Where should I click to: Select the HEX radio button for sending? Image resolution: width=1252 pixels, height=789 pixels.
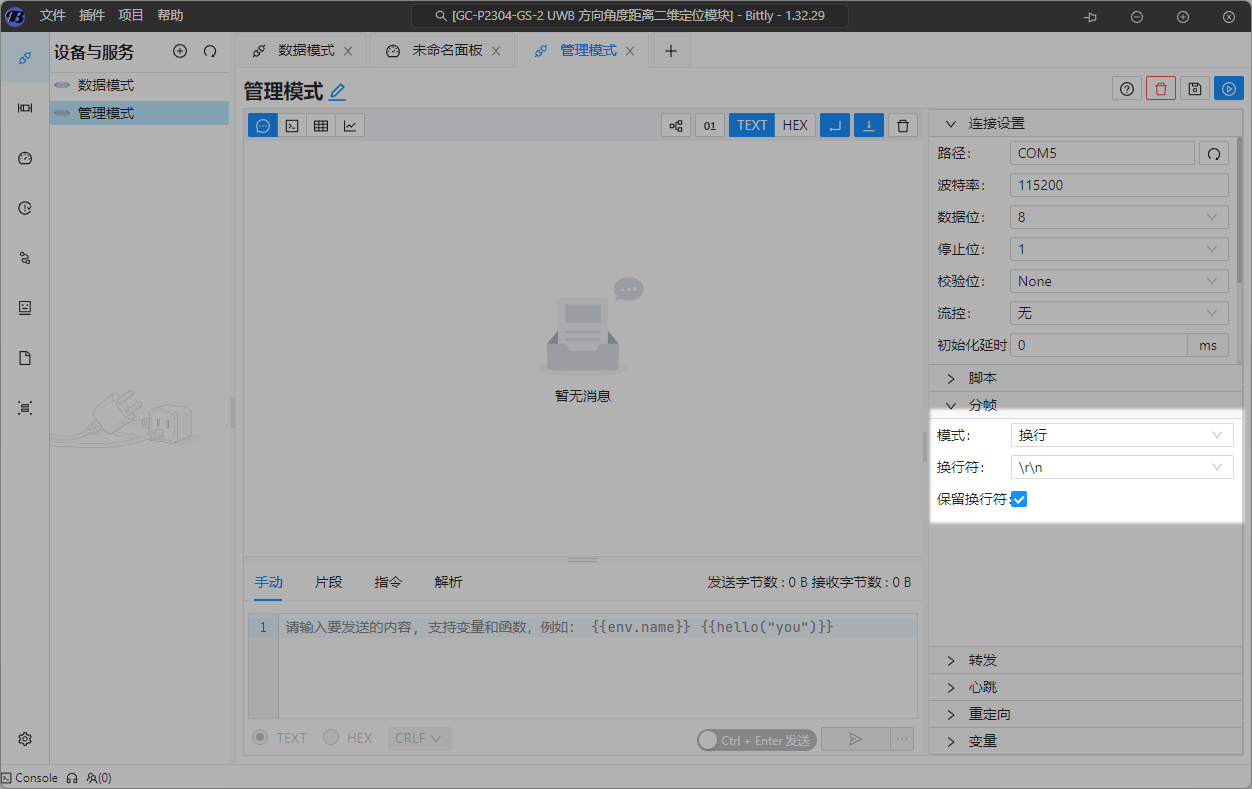[x=331, y=738]
